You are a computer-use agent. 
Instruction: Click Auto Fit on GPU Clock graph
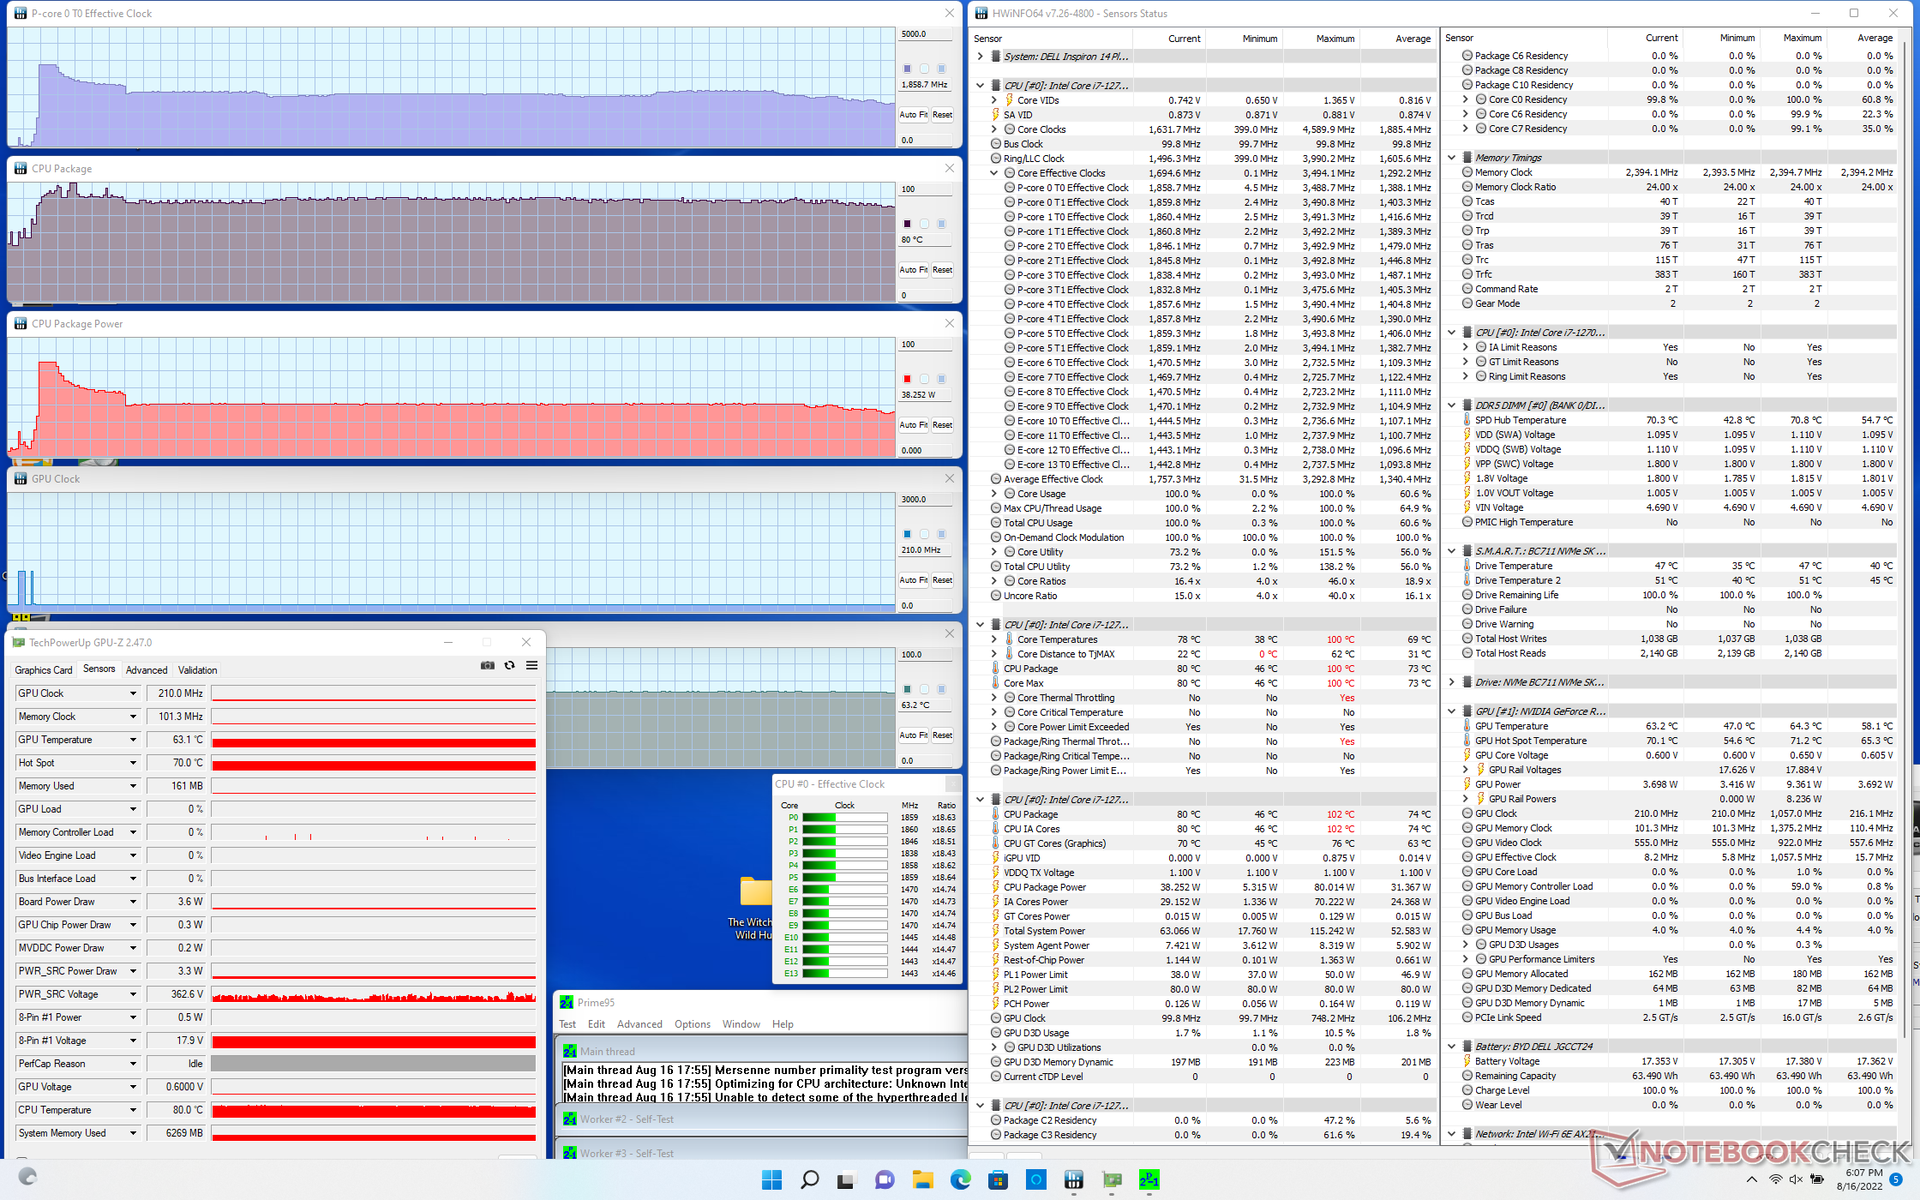tap(913, 580)
